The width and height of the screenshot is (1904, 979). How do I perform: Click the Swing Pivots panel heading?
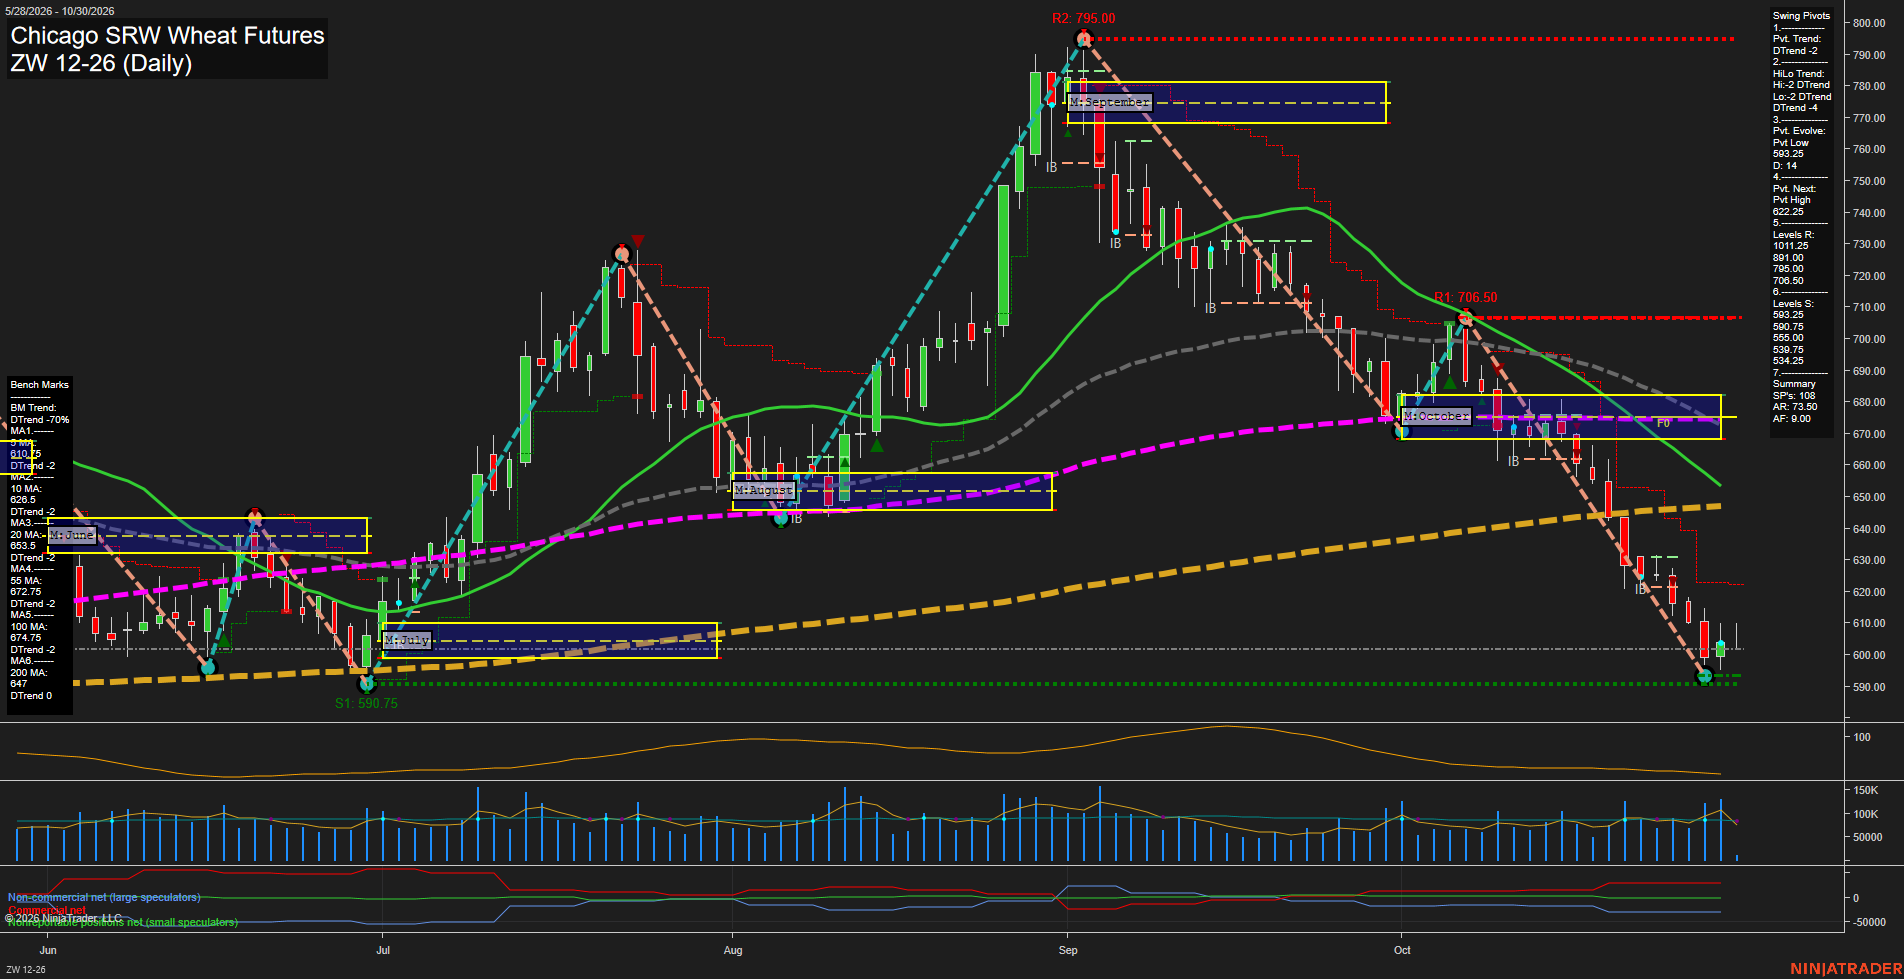point(1801,16)
